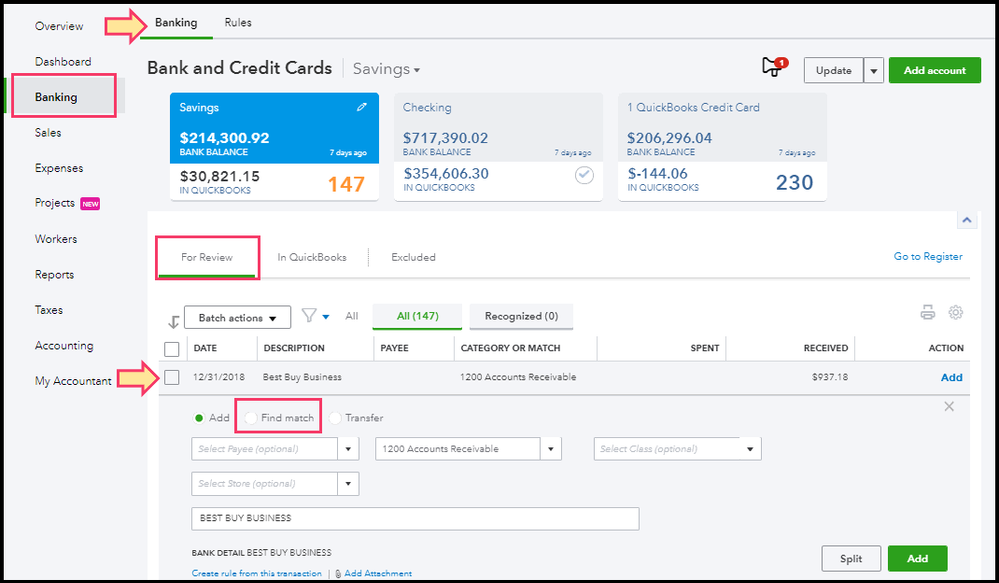Click the All filter label next to funnel
The width and height of the screenshot is (999, 583).
pyautogui.click(x=352, y=316)
